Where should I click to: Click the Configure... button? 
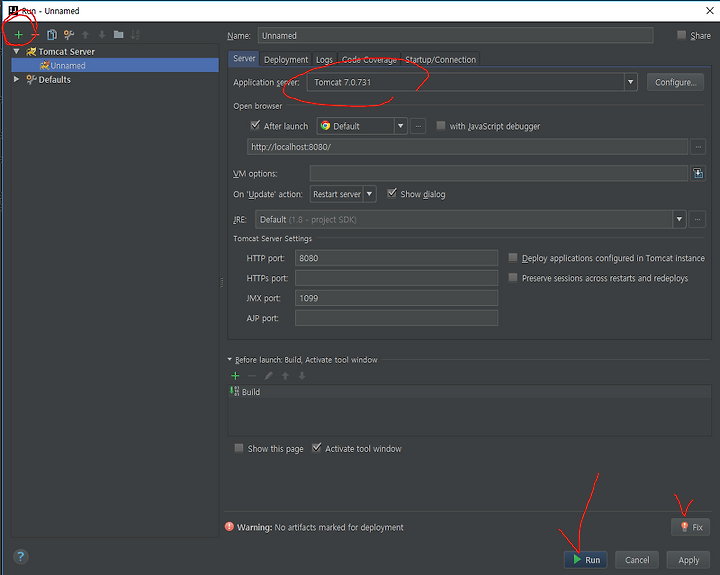675,82
